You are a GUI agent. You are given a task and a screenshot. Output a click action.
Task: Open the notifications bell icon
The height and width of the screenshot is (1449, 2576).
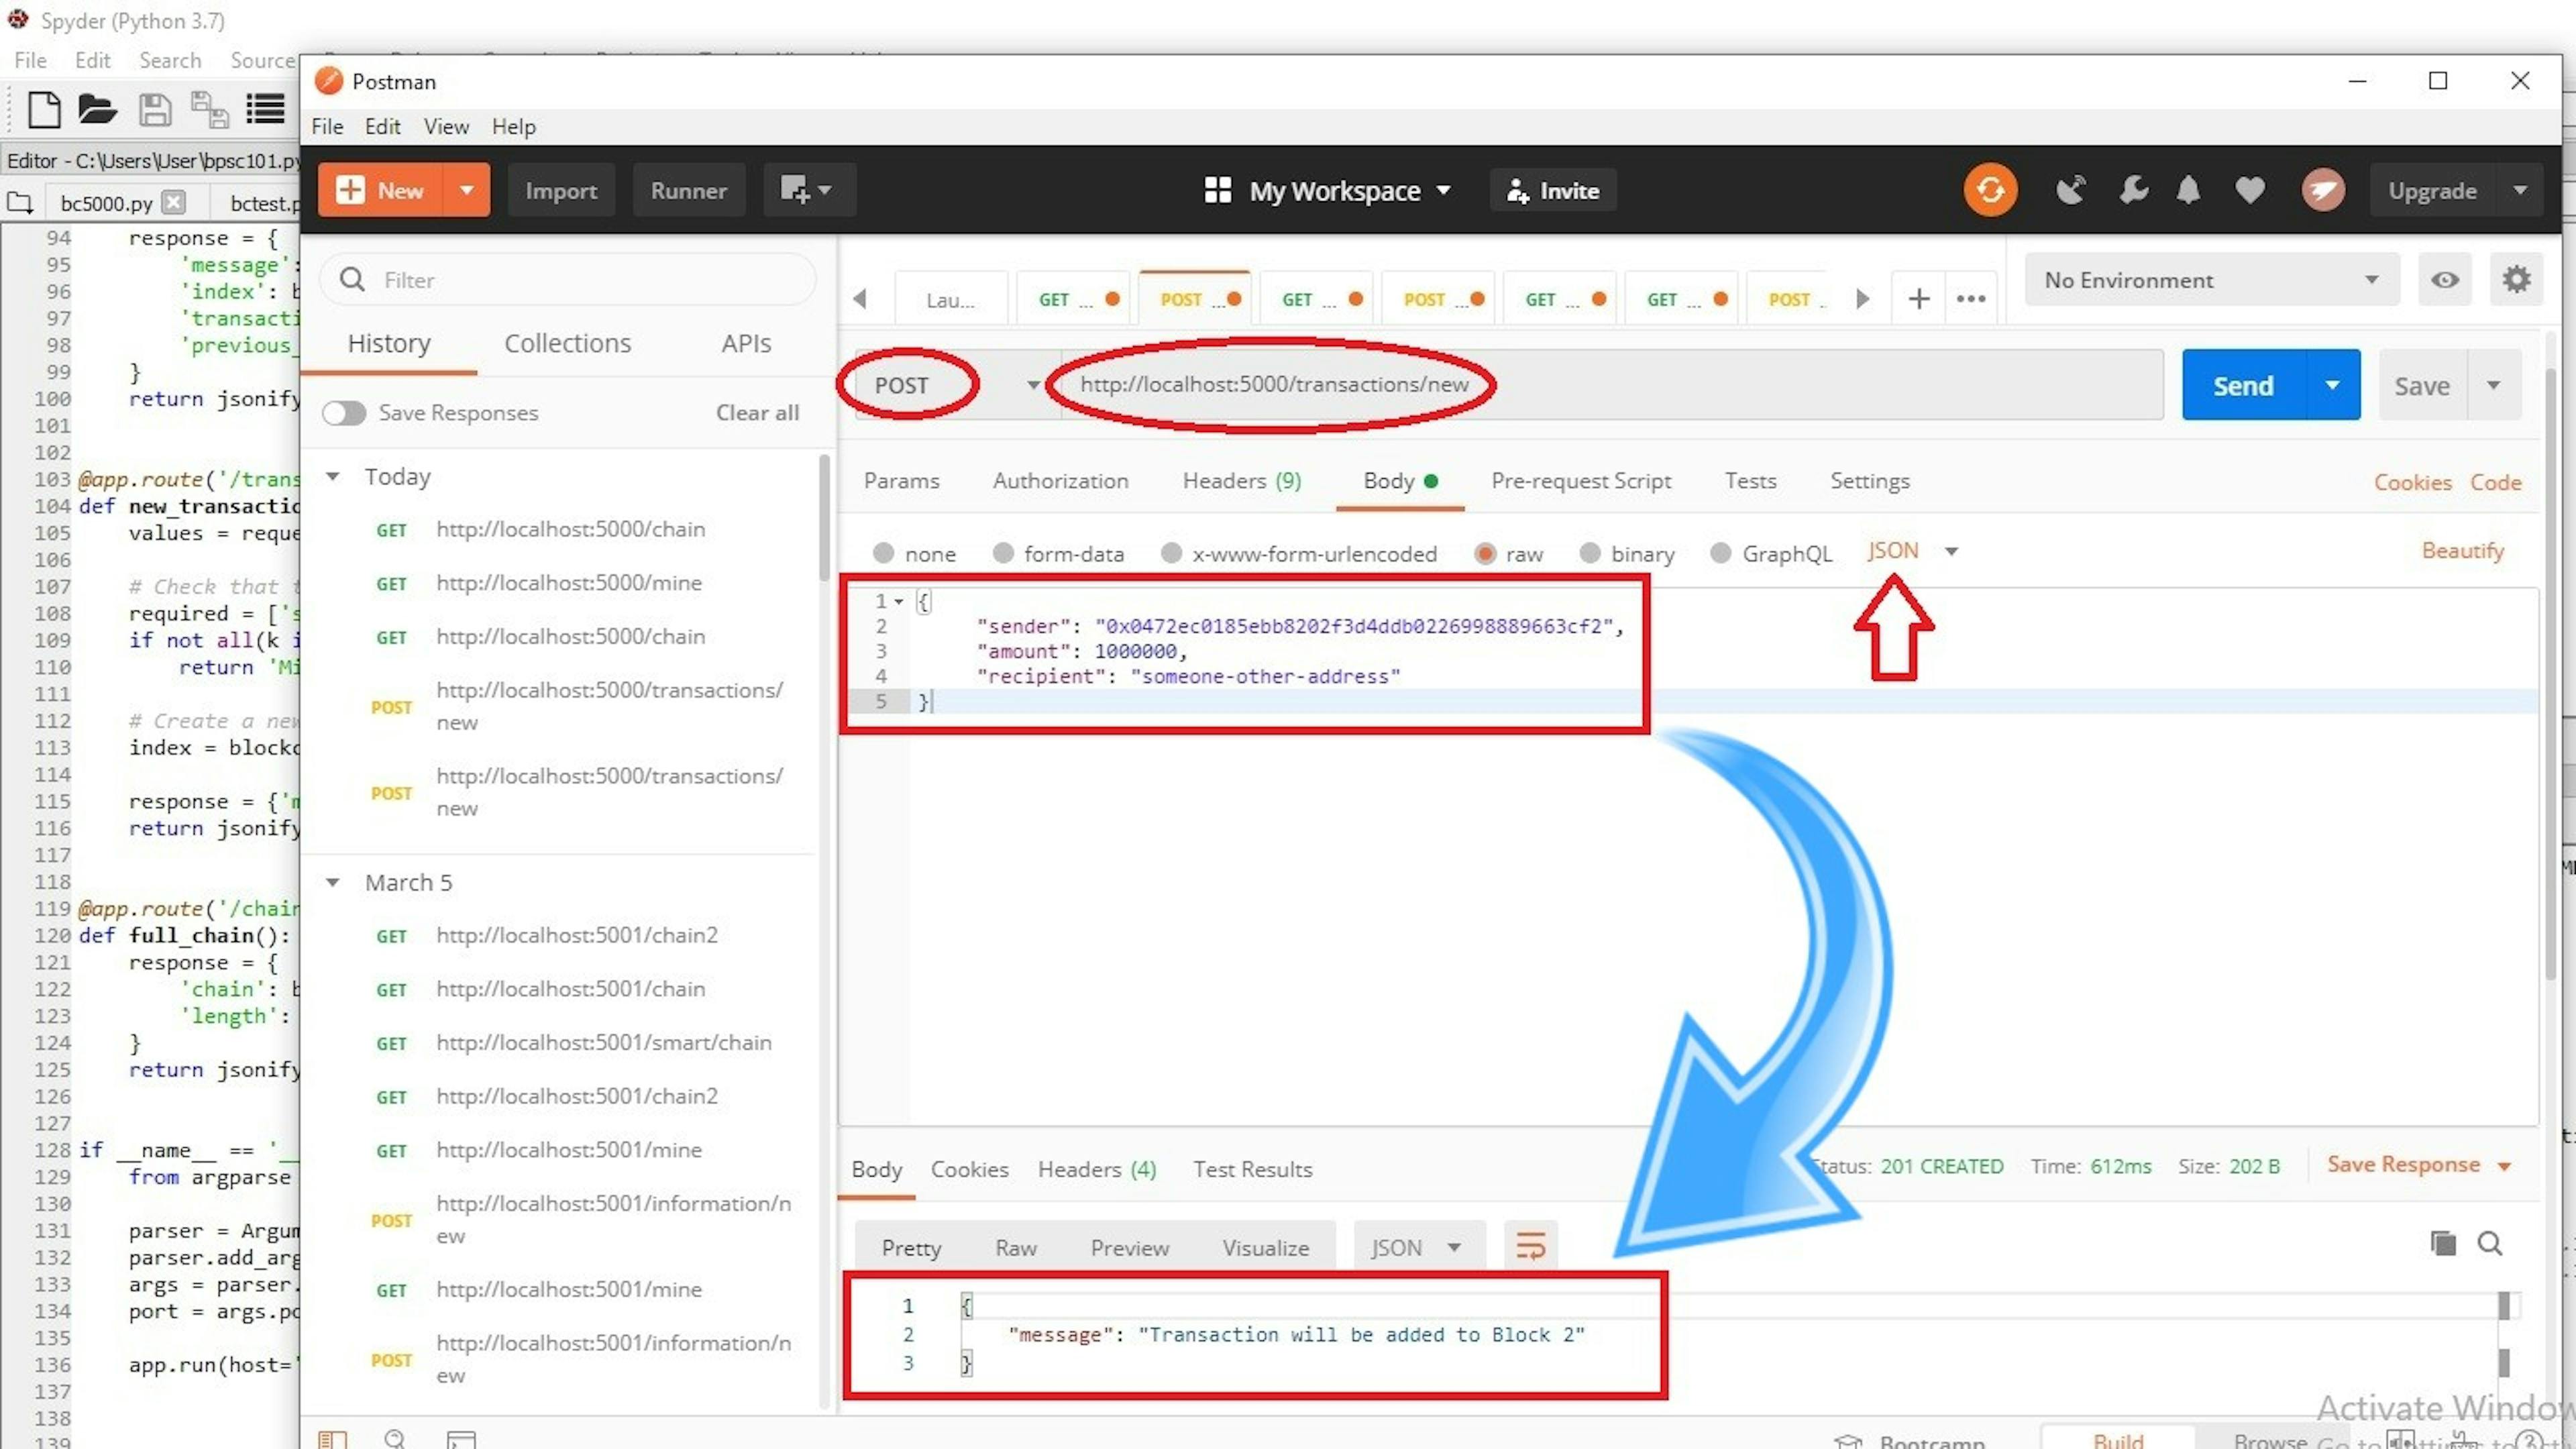[2189, 190]
